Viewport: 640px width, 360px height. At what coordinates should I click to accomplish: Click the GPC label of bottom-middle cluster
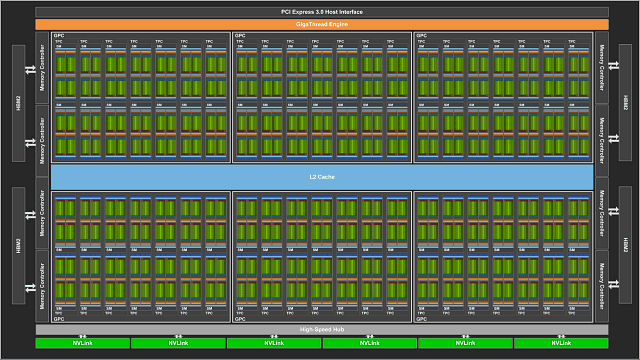point(240,319)
